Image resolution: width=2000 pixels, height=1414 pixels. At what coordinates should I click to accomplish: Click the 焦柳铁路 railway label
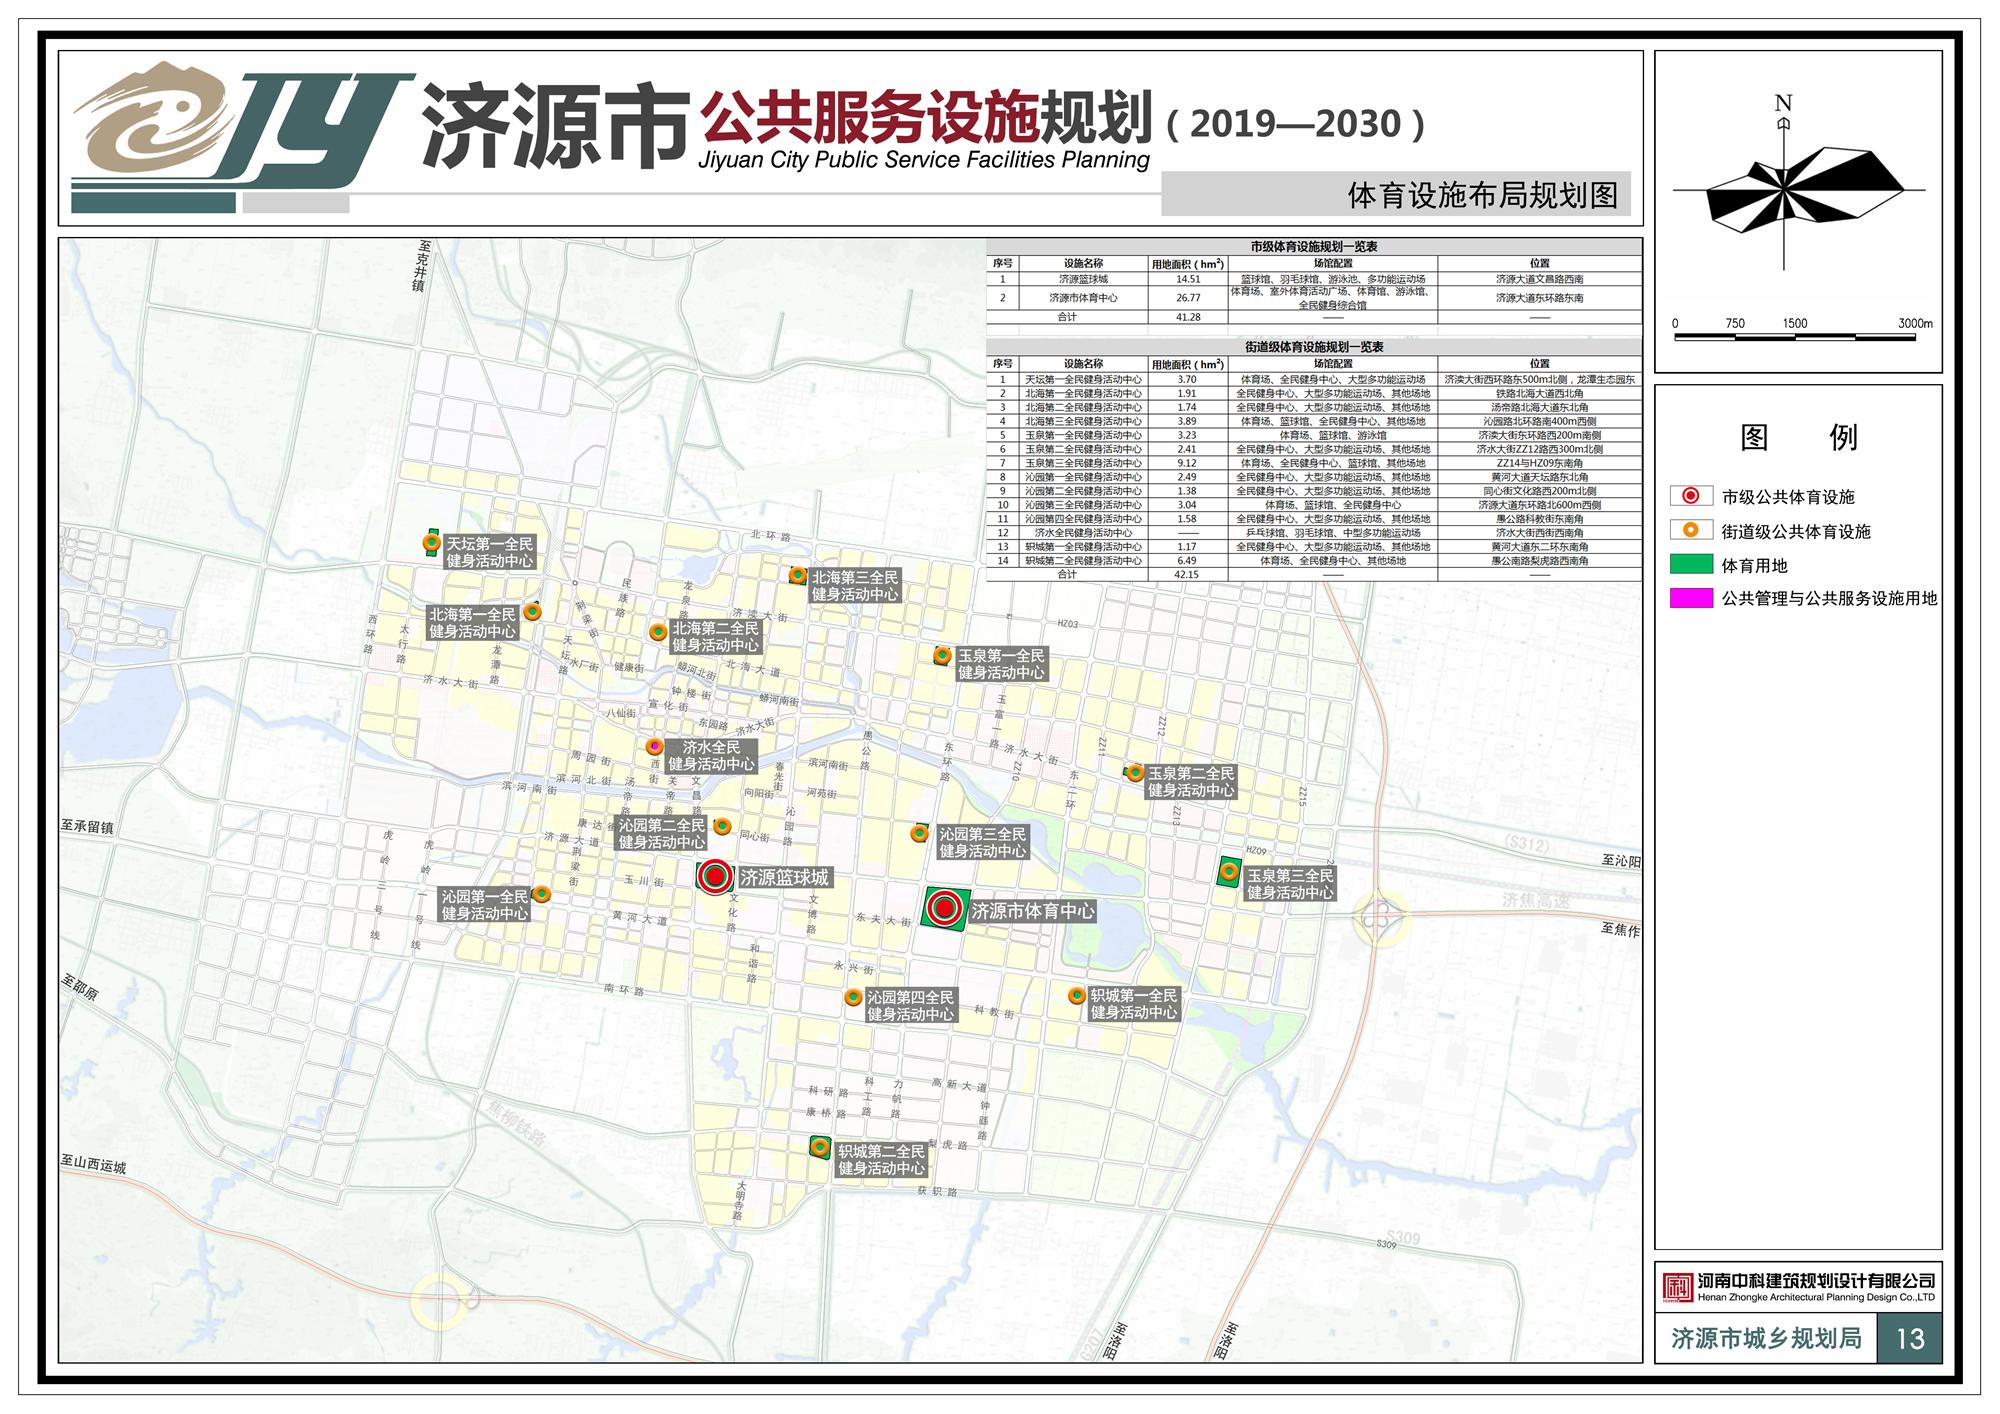pos(515,1124)
